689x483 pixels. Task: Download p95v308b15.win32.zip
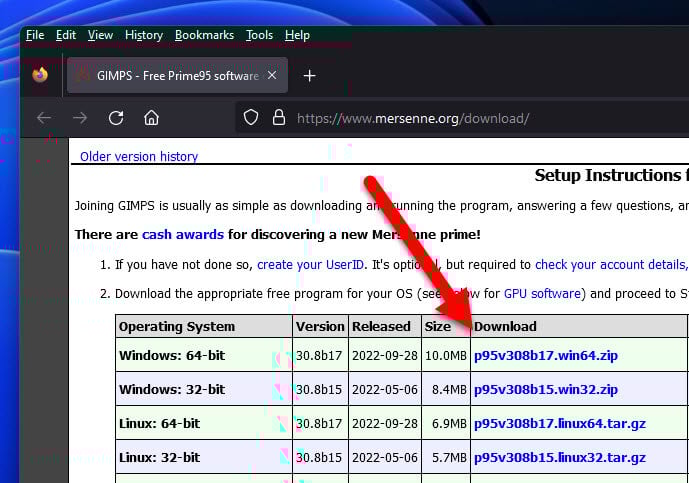(x=546, y=389)
